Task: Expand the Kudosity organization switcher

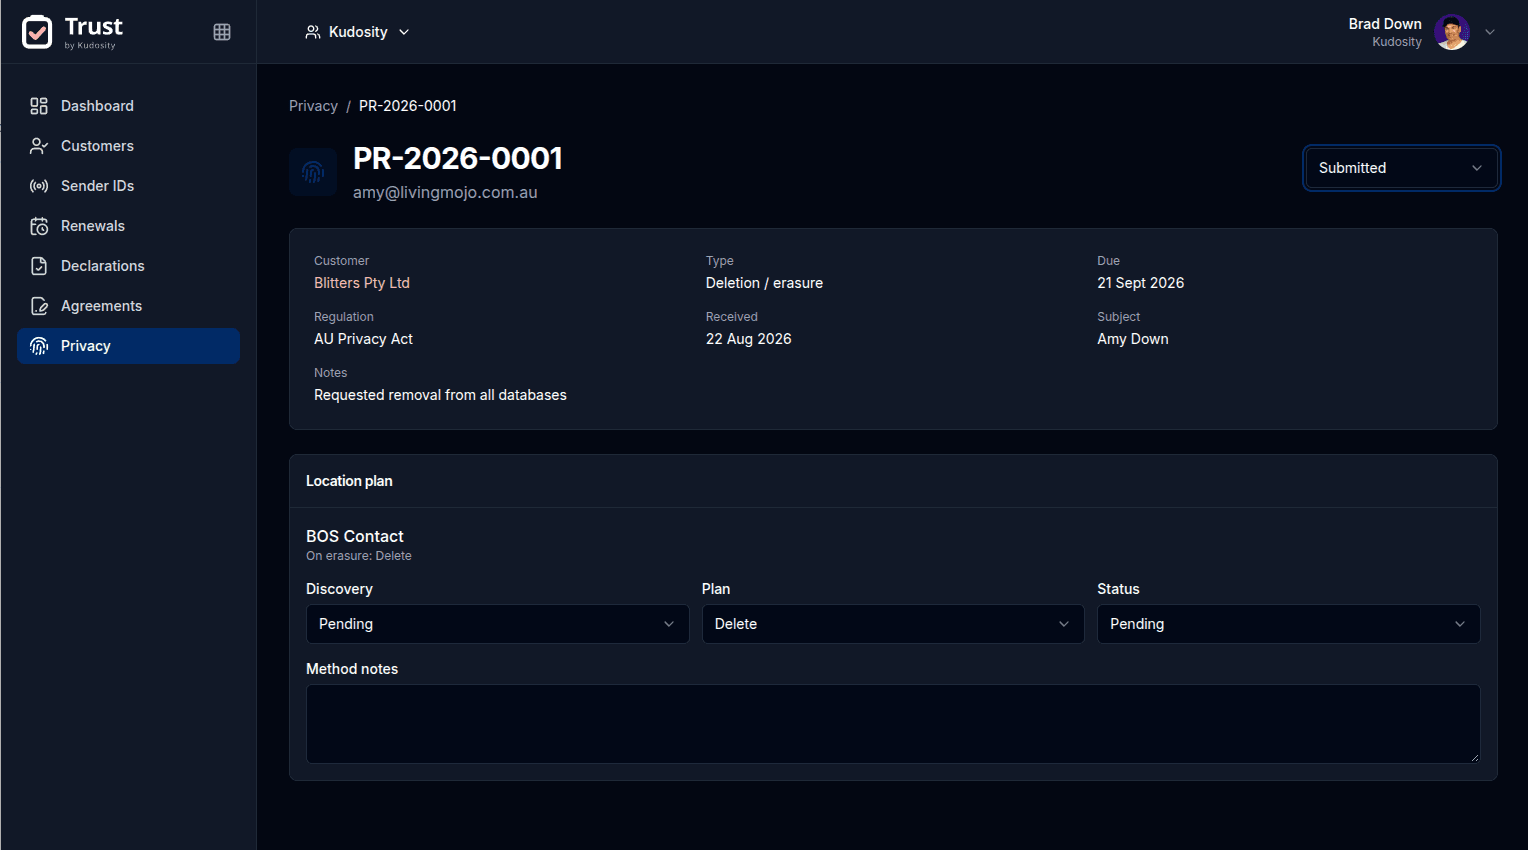Action: point(357,32)
